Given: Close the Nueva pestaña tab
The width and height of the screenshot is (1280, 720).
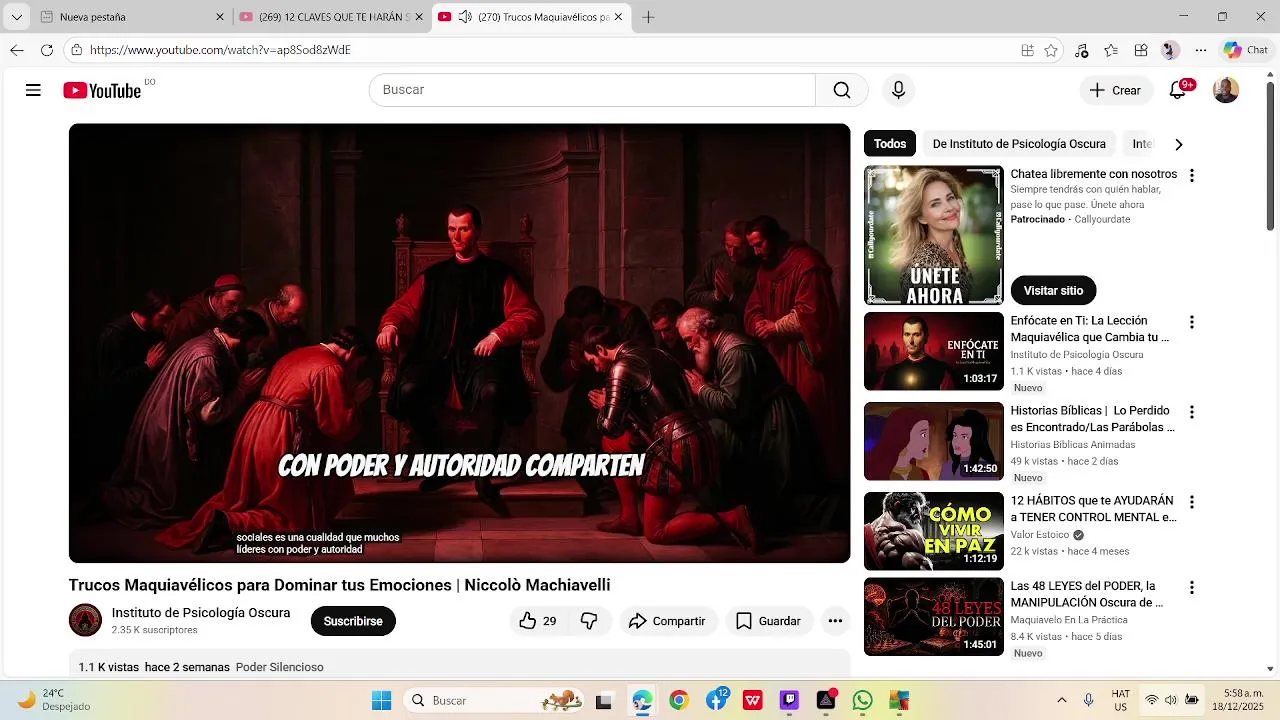Looking at the screenshot, I should 220,17.
